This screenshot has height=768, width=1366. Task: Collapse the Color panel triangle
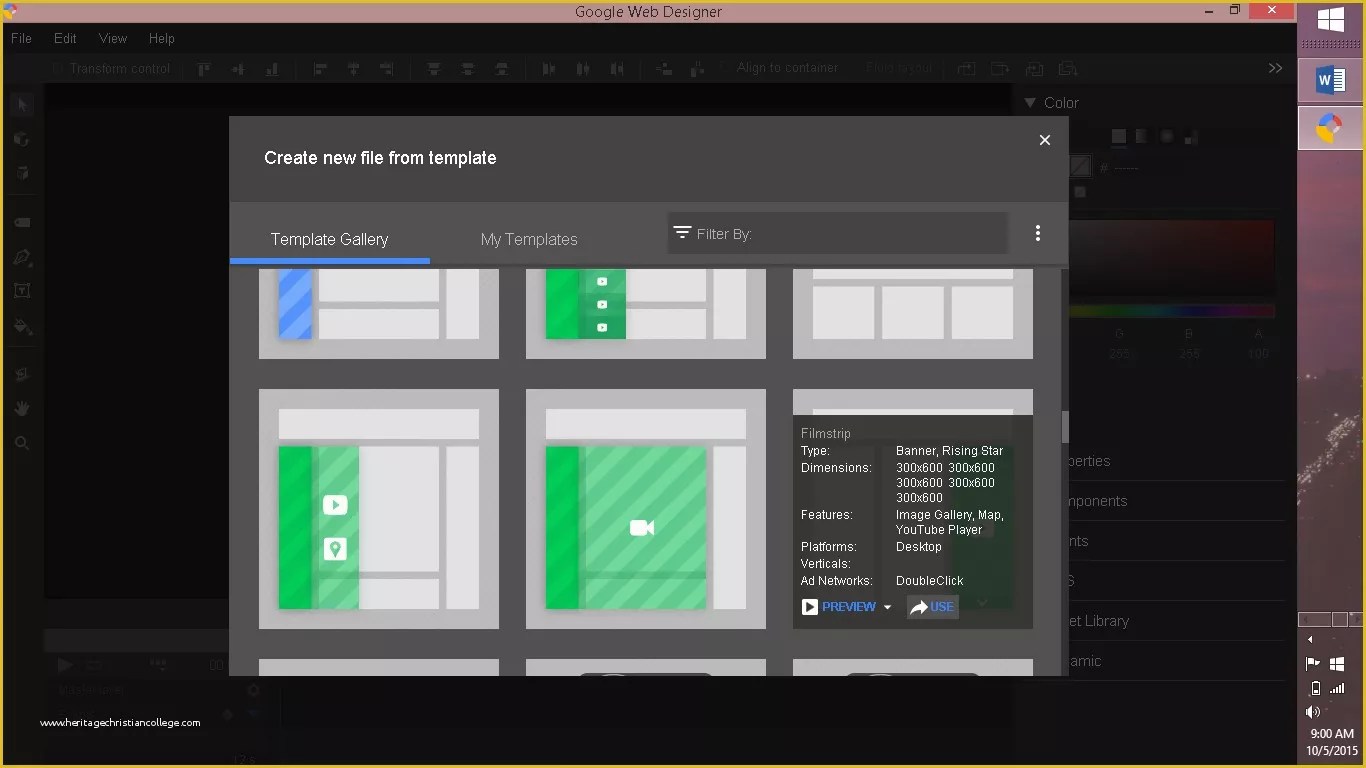coord(1030,103)
